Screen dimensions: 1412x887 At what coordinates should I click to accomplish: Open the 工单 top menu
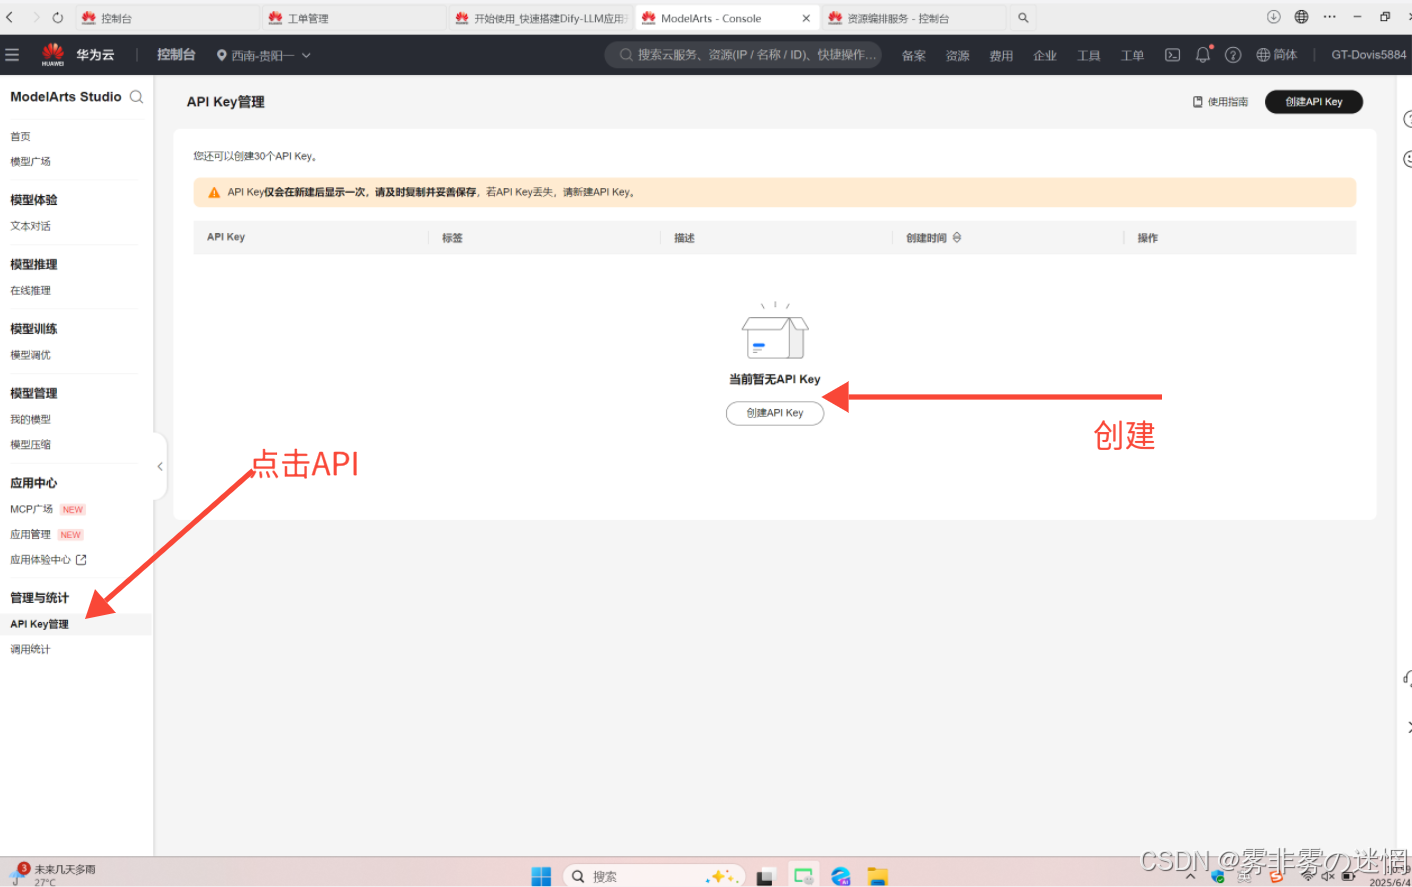pos(1132,56)
